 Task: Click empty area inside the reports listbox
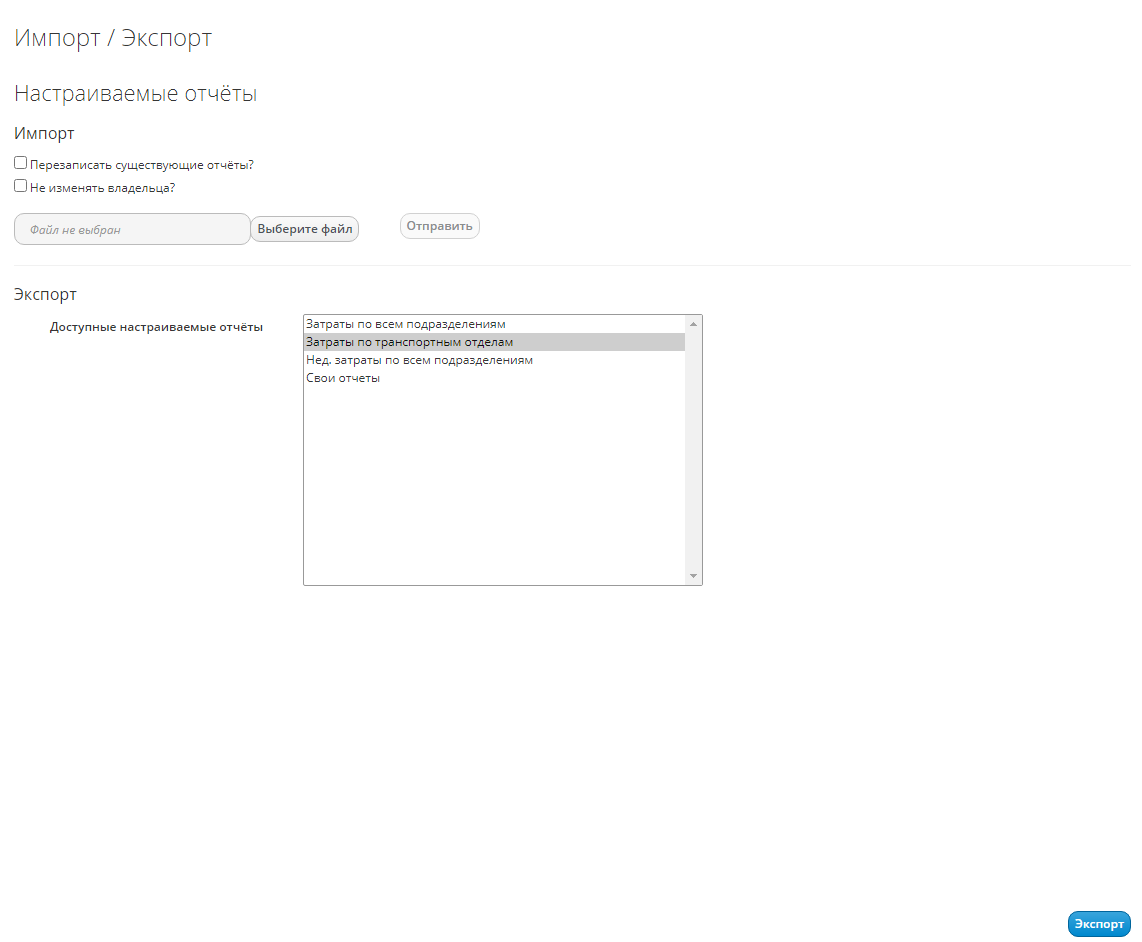coord(494,480)
